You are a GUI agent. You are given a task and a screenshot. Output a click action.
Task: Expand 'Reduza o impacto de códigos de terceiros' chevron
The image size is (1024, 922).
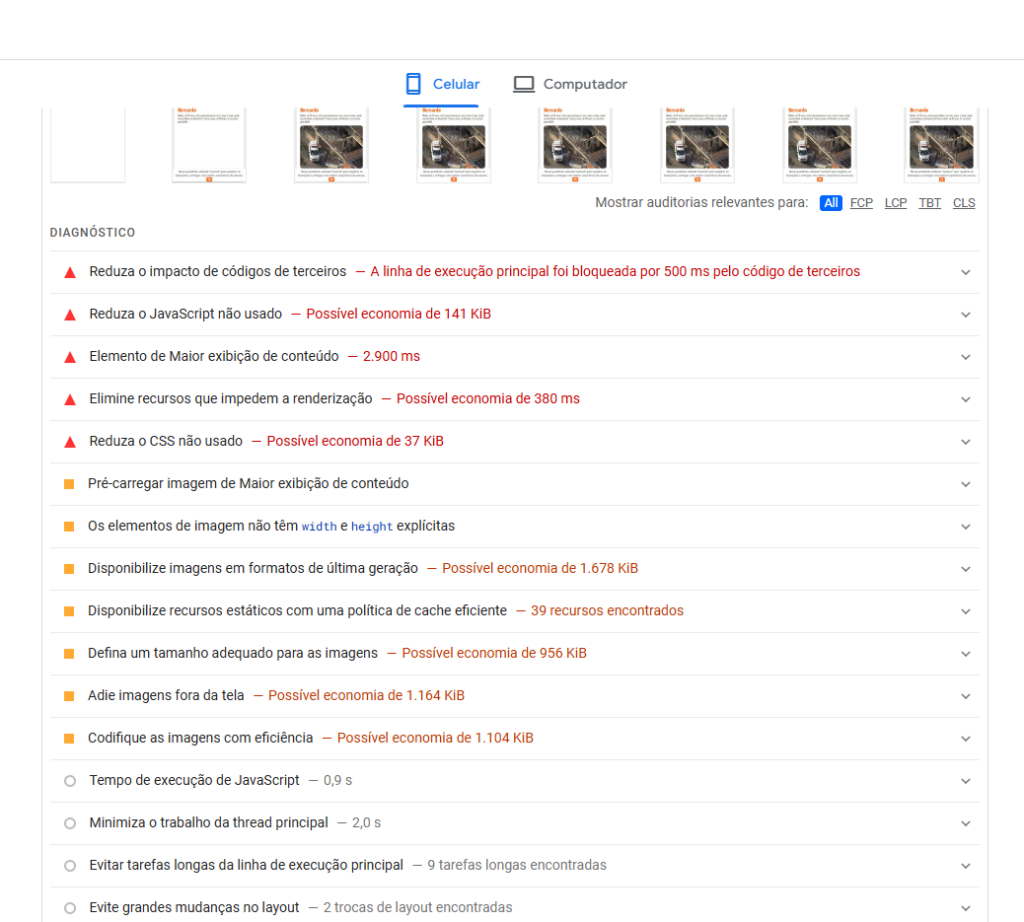966,272
